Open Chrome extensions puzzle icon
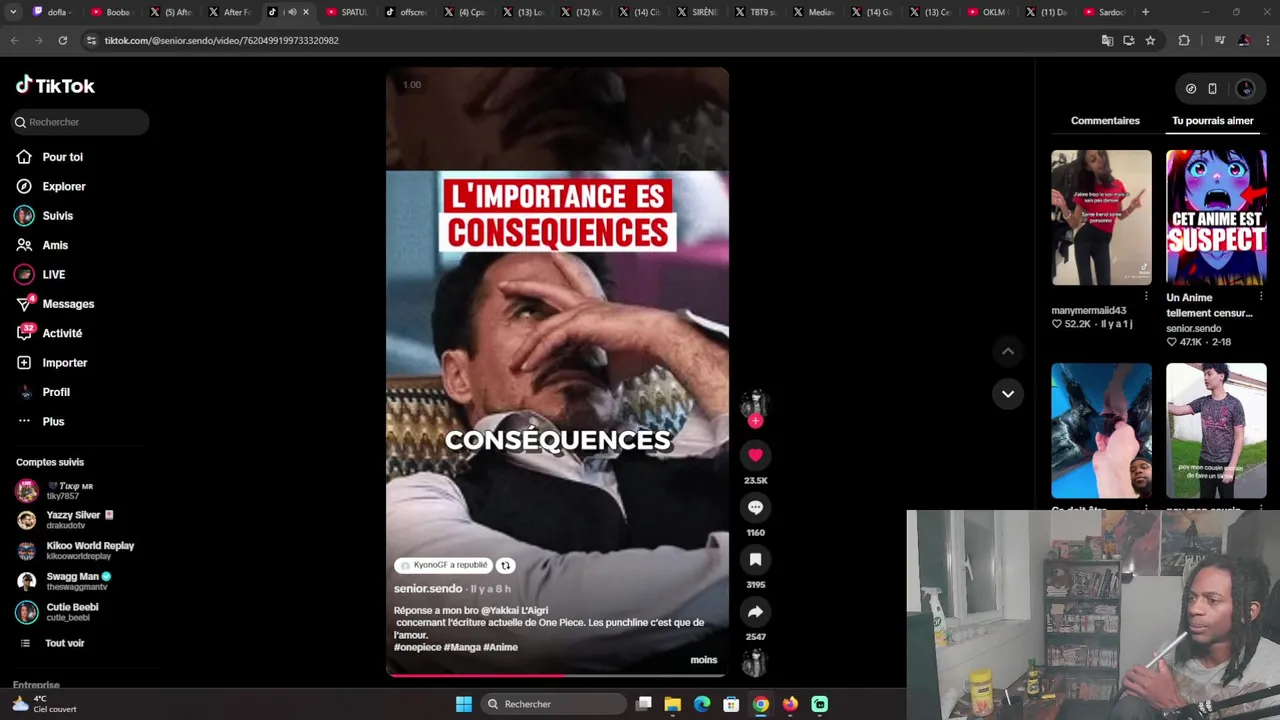Image resolution: width=1280 pixels, height=720 pixels. (x=1184, y=41)
